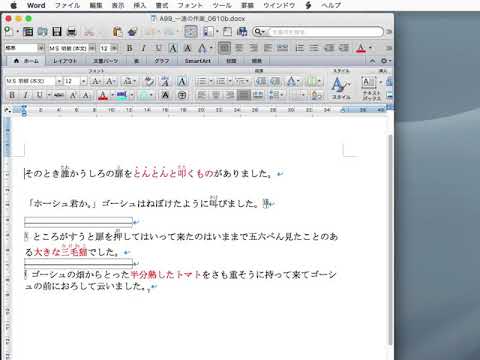The height and width of the screenshot is (360, 480).
Task: Open the Word application menu
Action: coord(36,5)
